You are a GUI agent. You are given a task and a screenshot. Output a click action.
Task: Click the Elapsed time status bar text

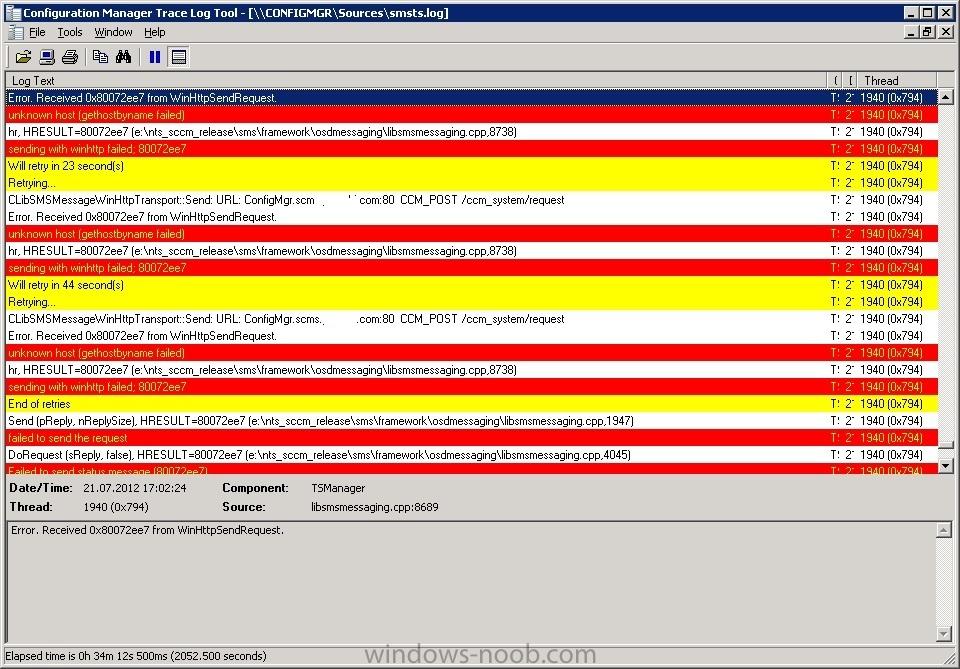[x=136, y=656]
